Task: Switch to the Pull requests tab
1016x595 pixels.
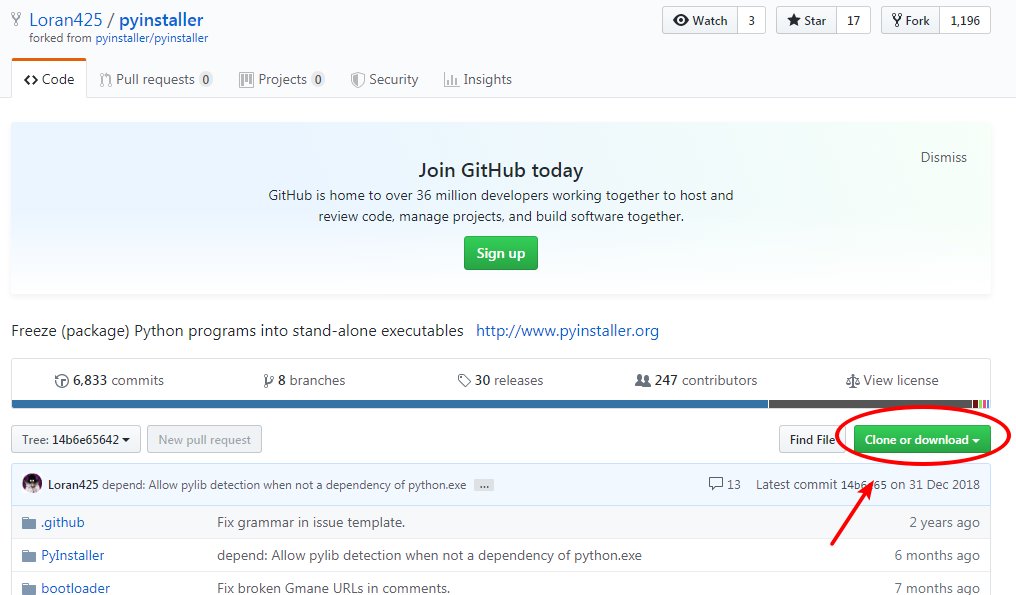Action: tap(156, 79)
